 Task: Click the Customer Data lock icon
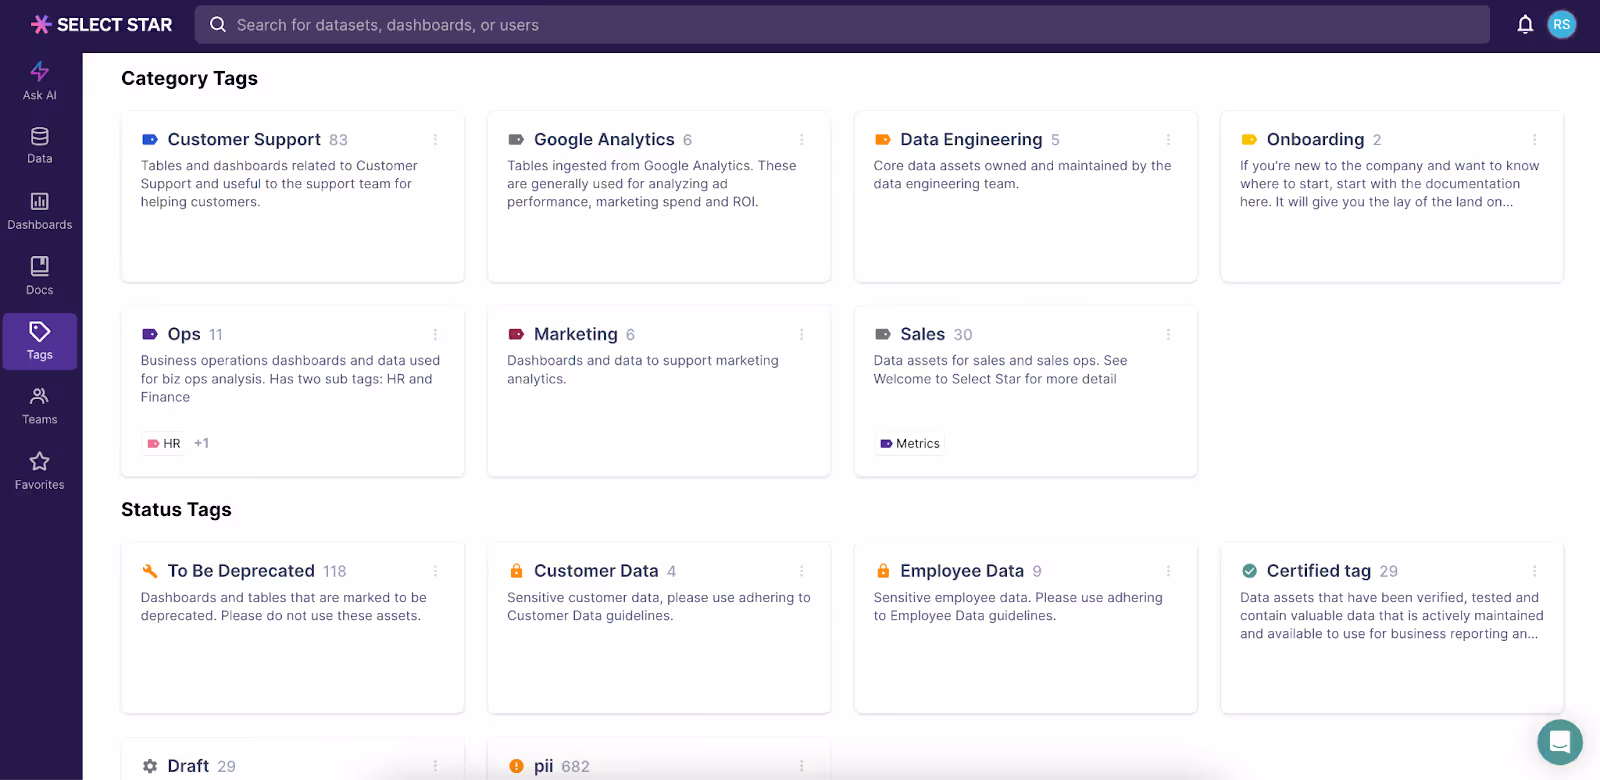(x=516, y=571)
